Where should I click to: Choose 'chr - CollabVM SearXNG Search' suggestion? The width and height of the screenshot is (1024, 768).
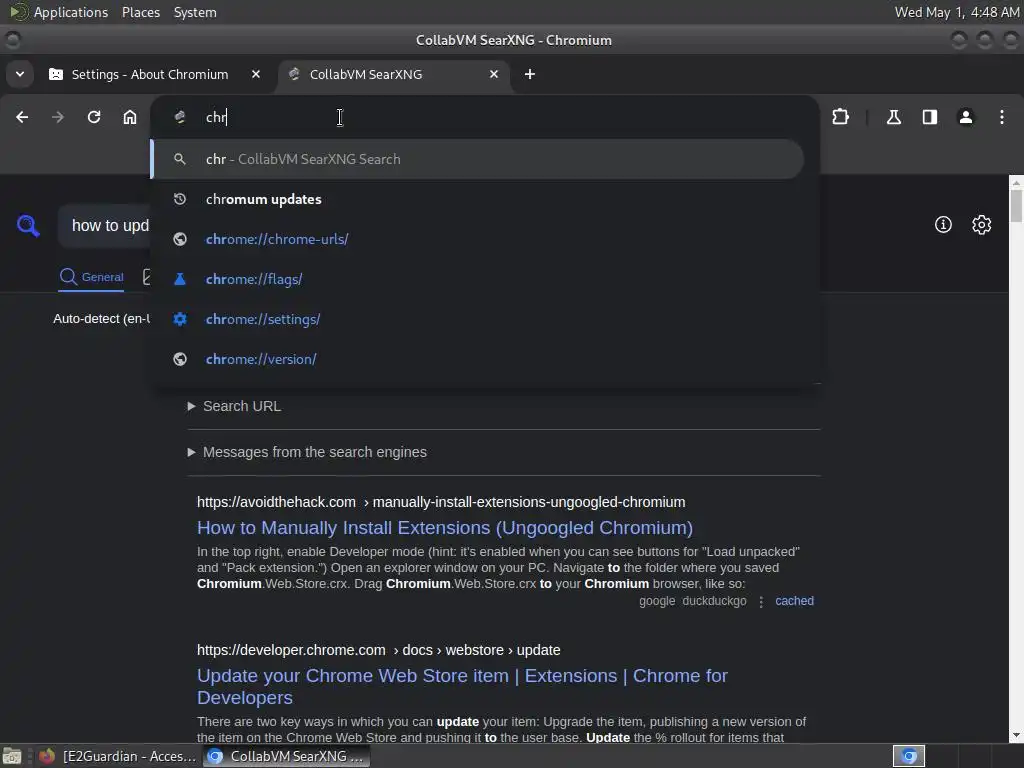point(477,159)
